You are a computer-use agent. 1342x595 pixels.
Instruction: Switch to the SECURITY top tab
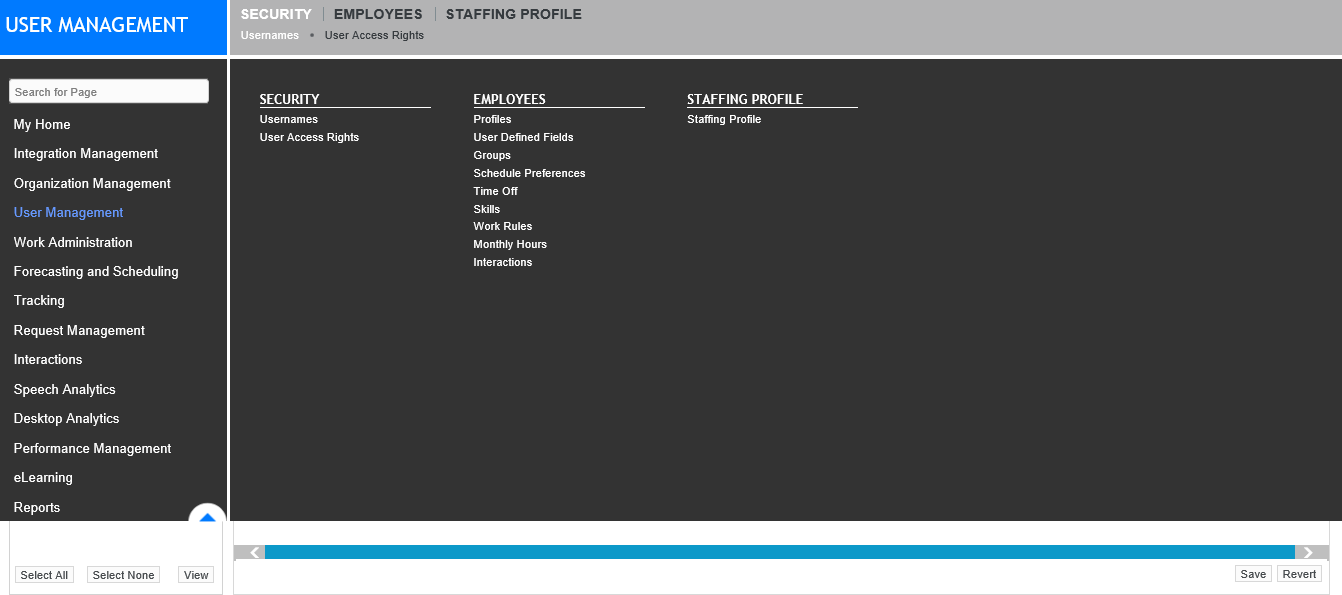pyautogui.click(x=276, y=14)
